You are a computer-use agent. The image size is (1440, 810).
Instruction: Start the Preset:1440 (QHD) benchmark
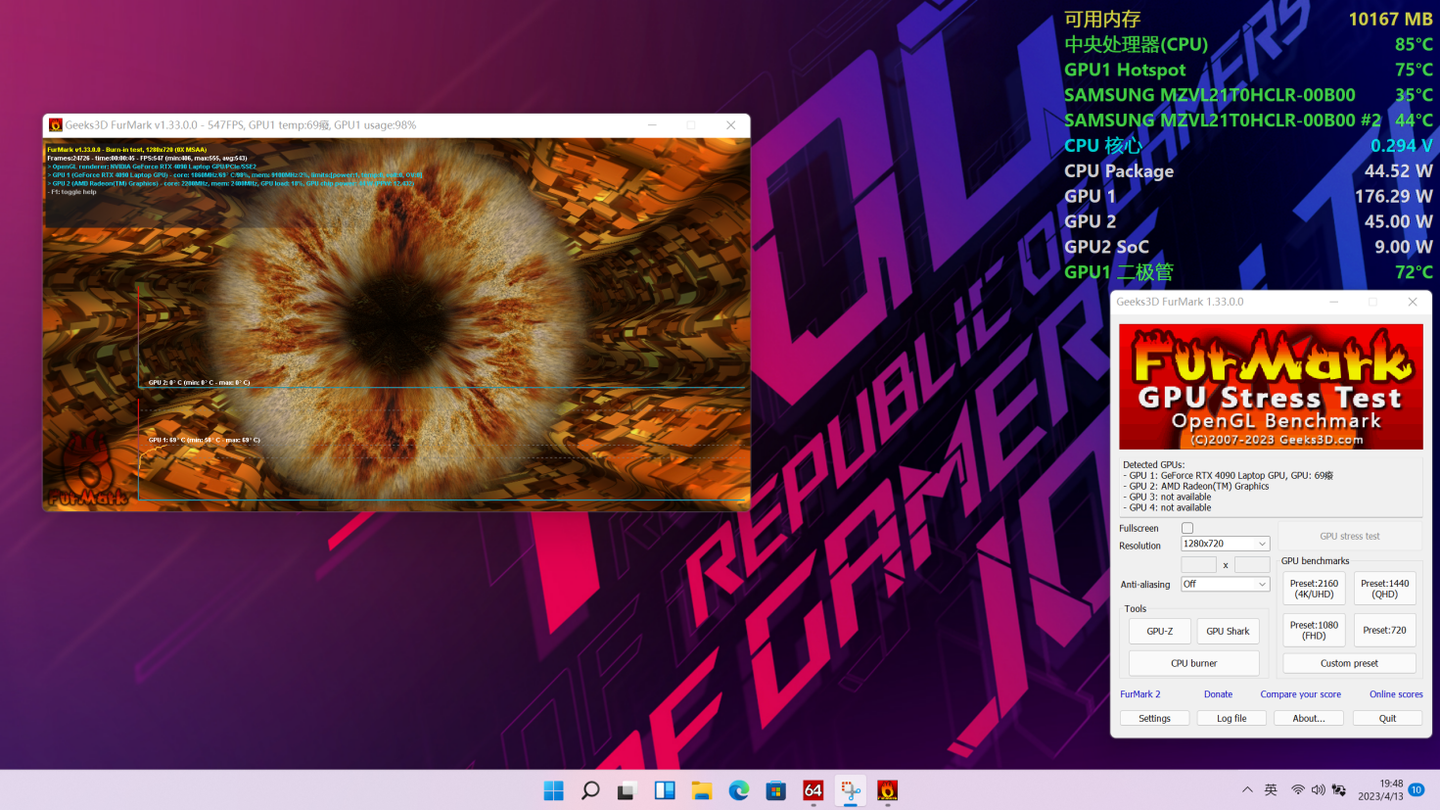coord(1385,588)
